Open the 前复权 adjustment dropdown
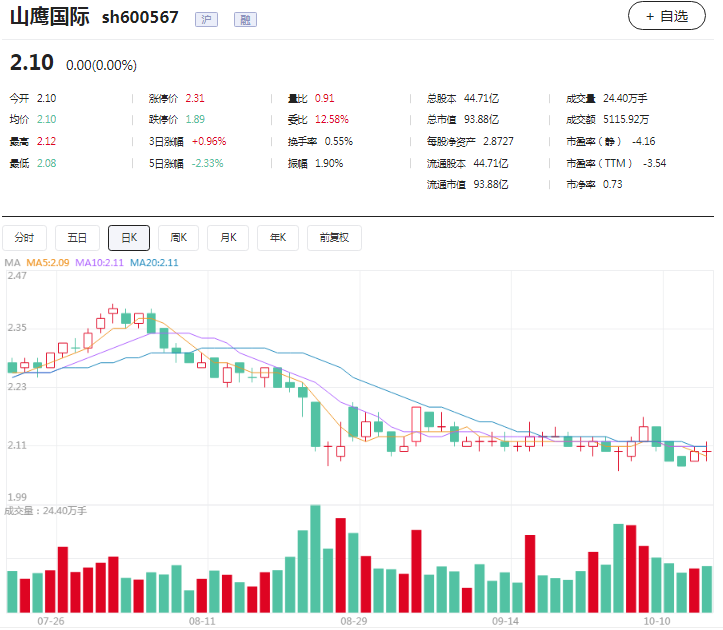Screen dimensions: 723x630 click(x=334, y=238)
